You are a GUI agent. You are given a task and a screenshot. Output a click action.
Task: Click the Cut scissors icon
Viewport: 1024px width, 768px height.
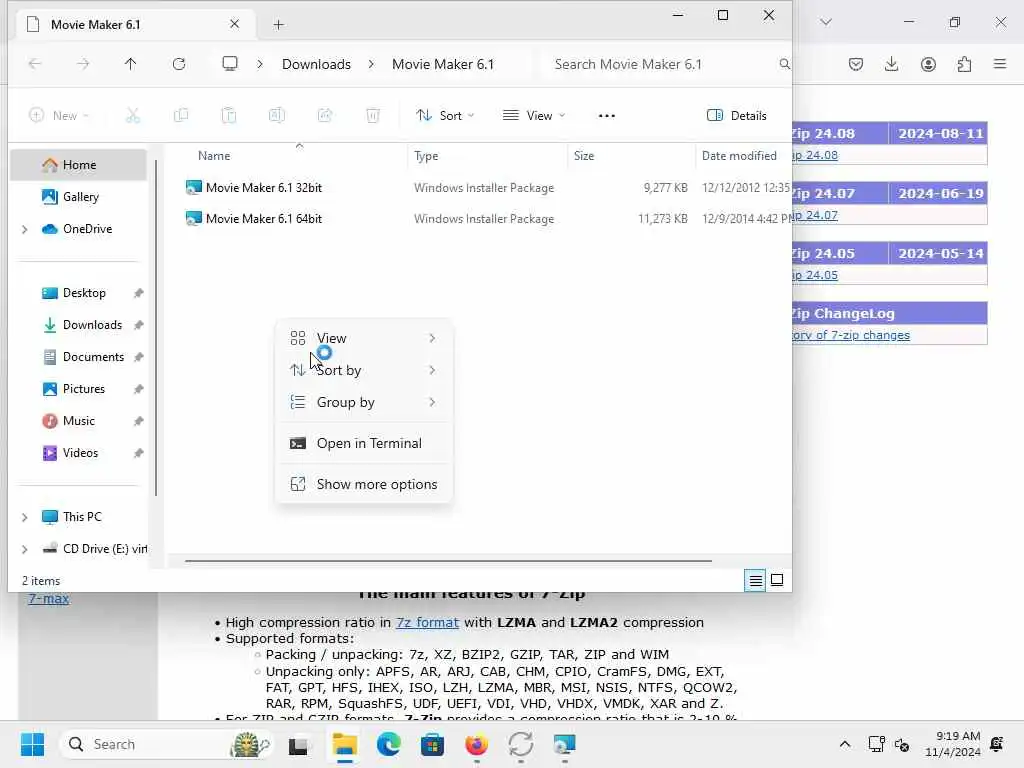point(133,116)
